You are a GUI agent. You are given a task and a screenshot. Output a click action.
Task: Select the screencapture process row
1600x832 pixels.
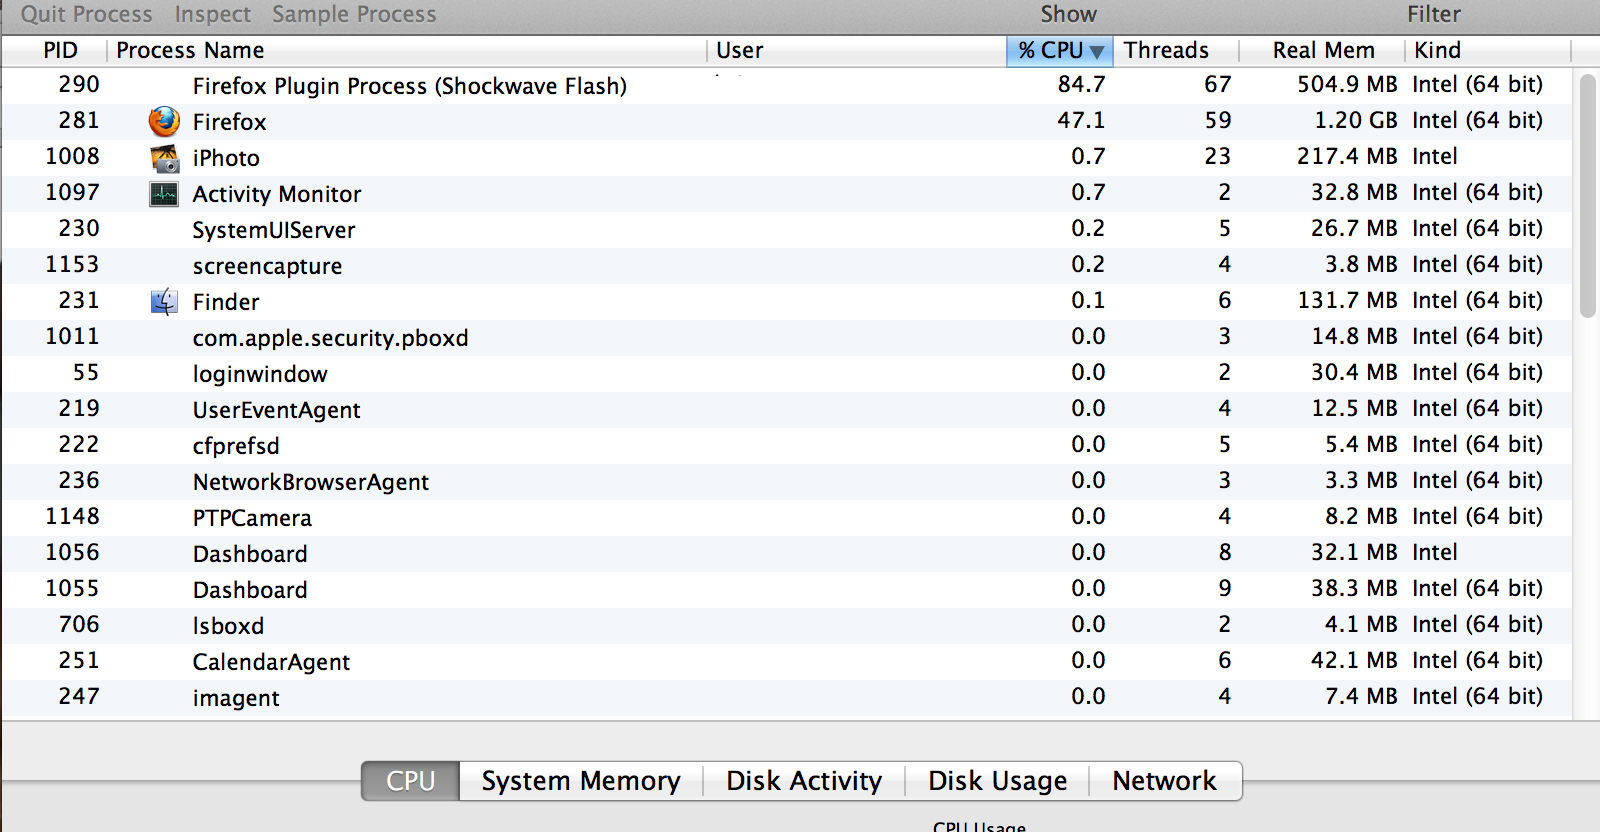(x=267, y=266)
